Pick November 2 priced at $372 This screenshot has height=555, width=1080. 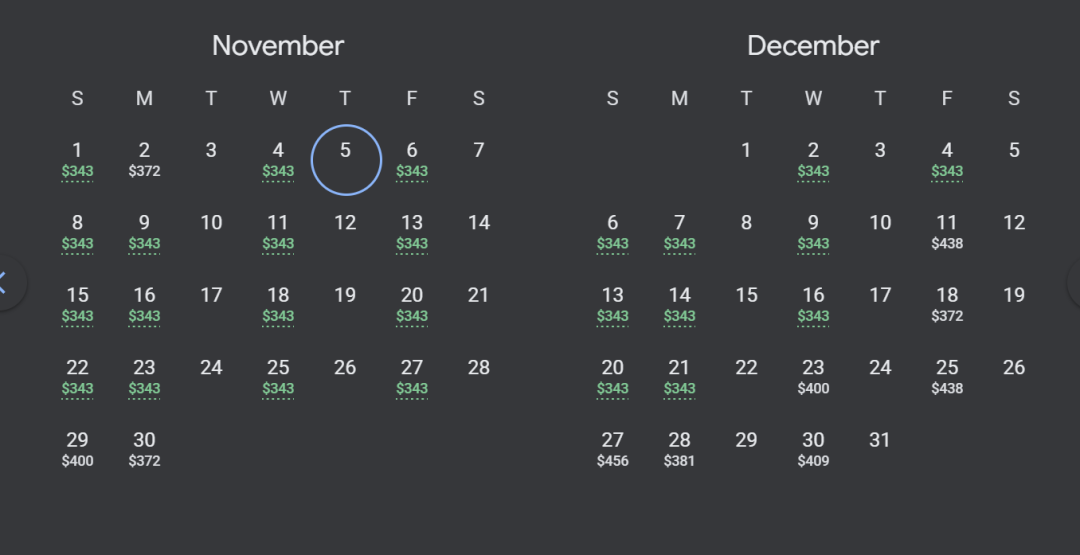(144, 160)
